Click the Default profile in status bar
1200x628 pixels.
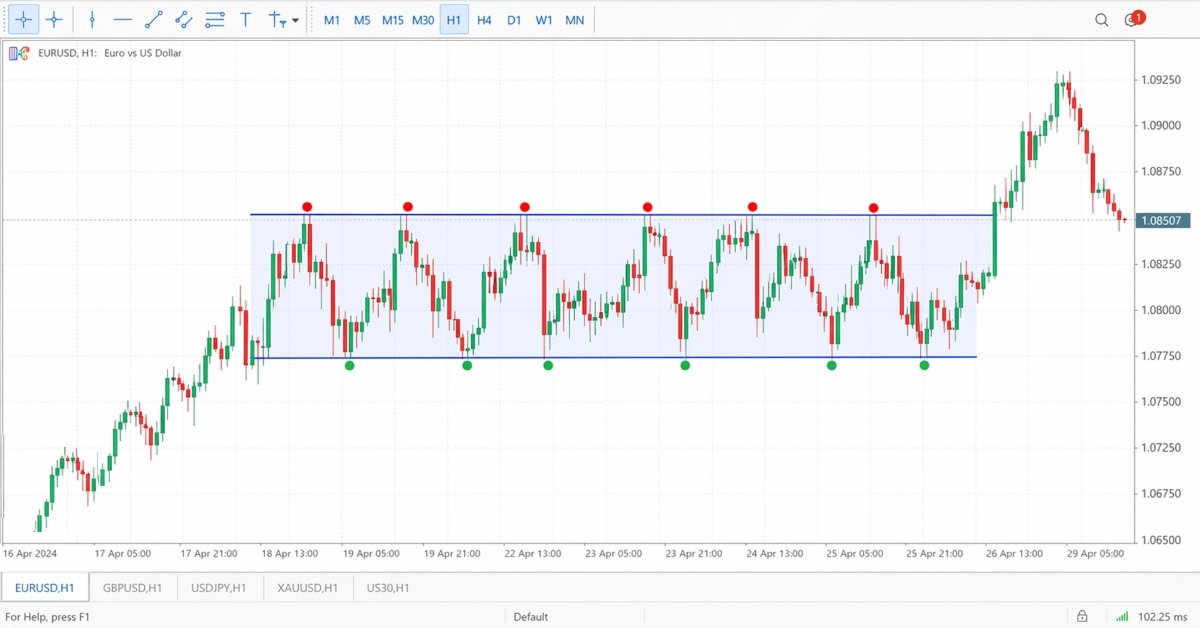coord(531,617)
